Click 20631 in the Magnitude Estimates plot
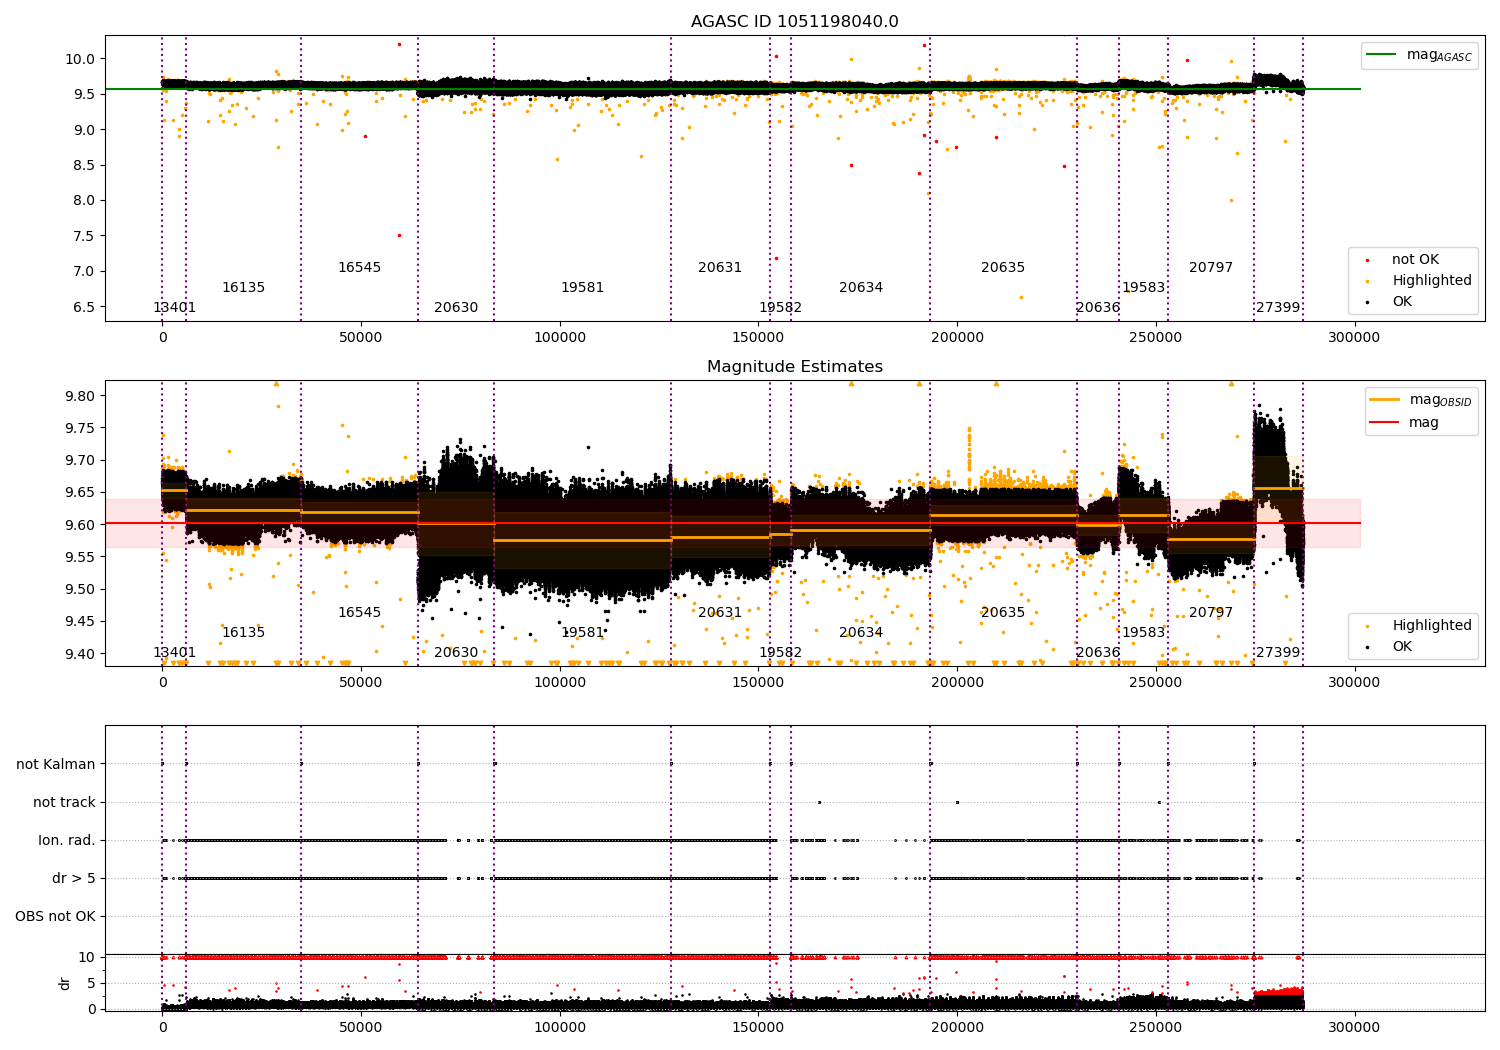Image resolution: width=1500 pixels, height=1050 pixels. pos(720,612)
